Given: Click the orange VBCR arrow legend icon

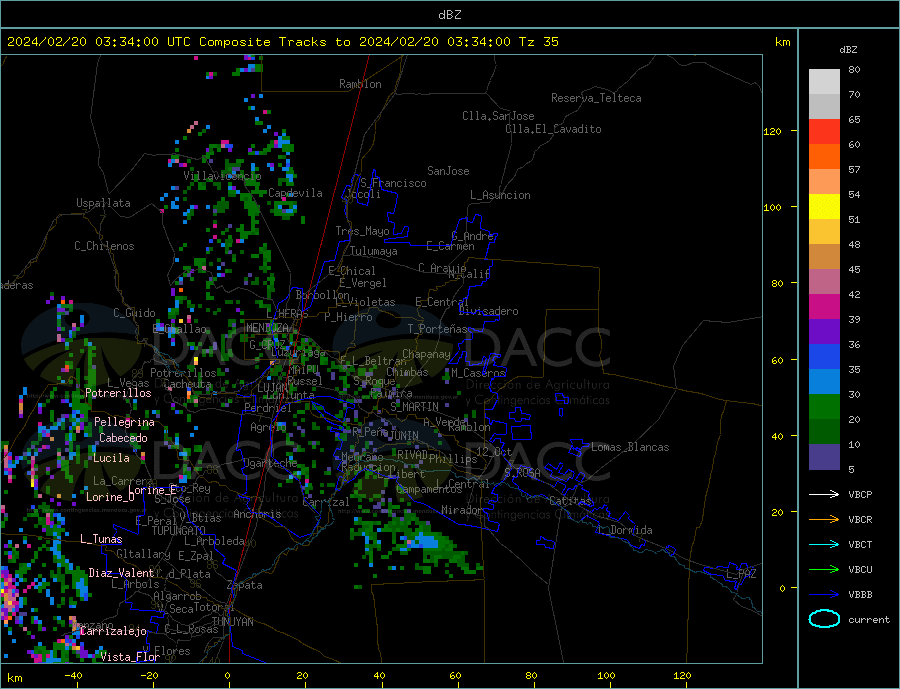Looking at the screenshot, I should pyautogui.click(x=824, y=520).
